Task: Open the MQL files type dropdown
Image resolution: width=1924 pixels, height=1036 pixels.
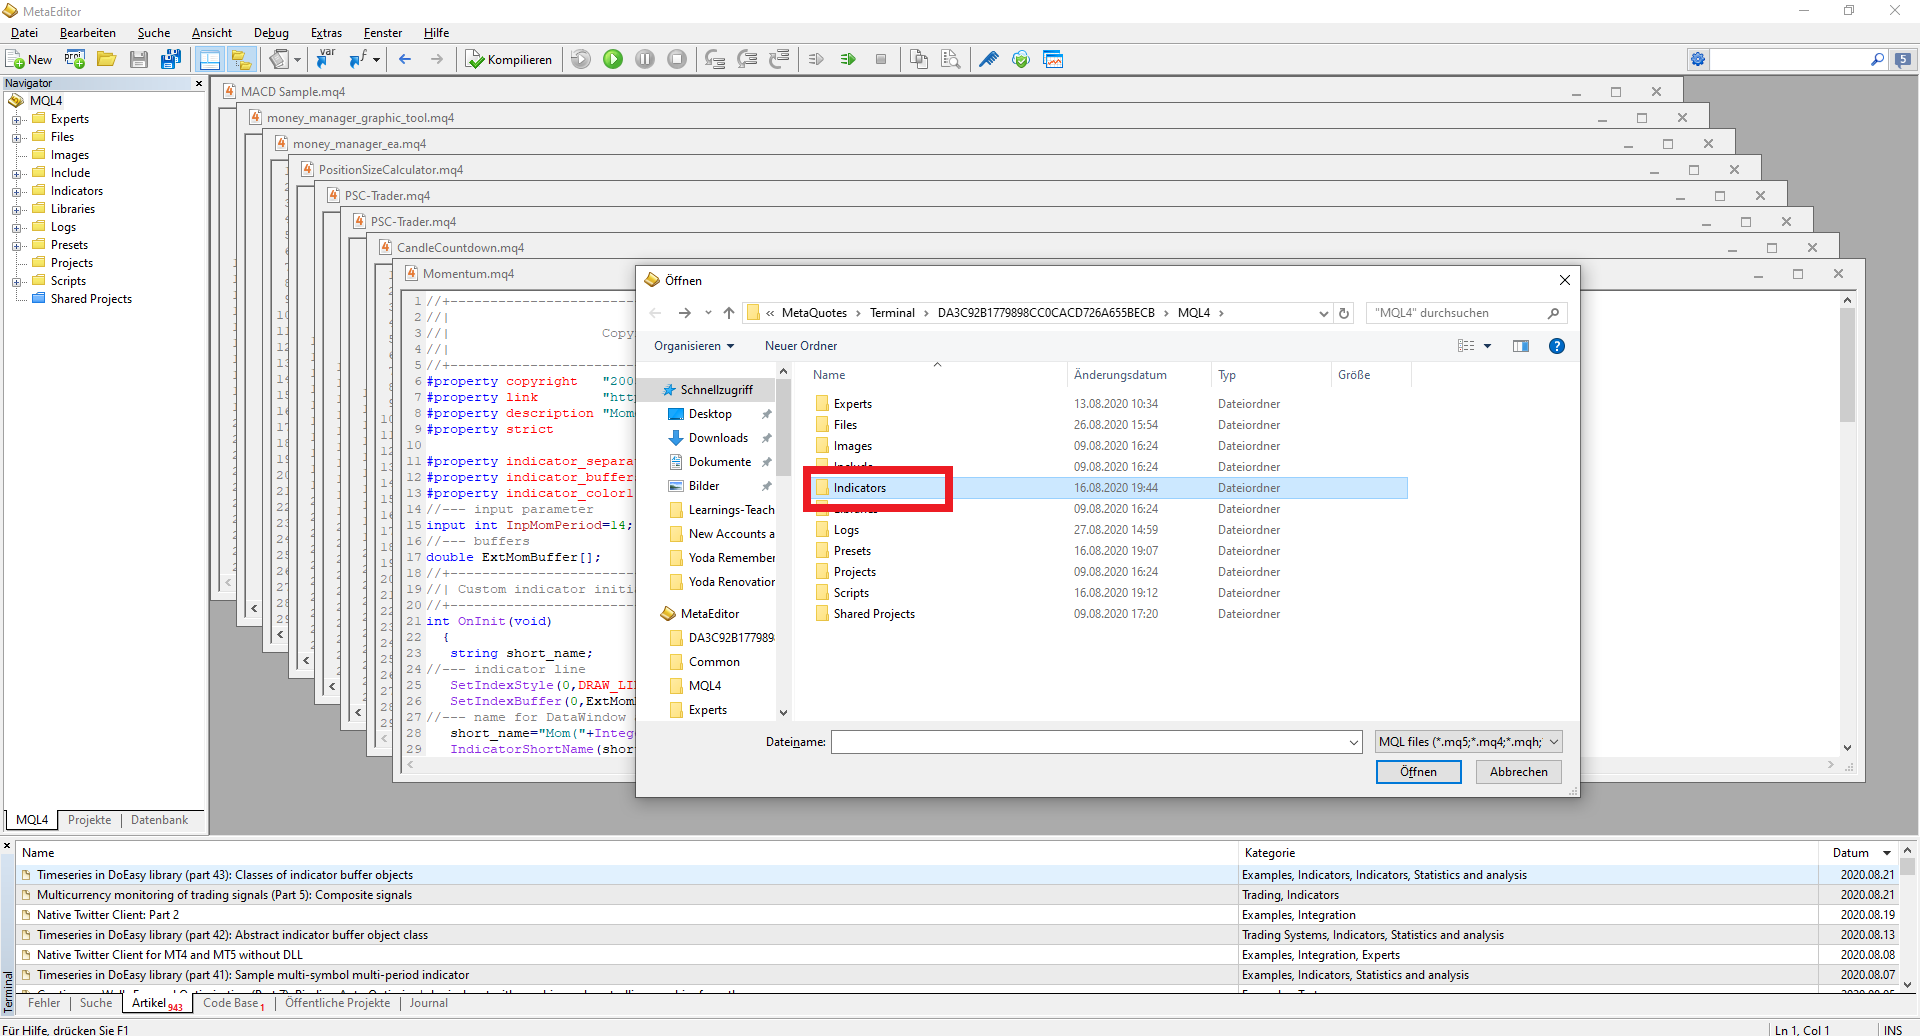Action: pos(1467,742)
